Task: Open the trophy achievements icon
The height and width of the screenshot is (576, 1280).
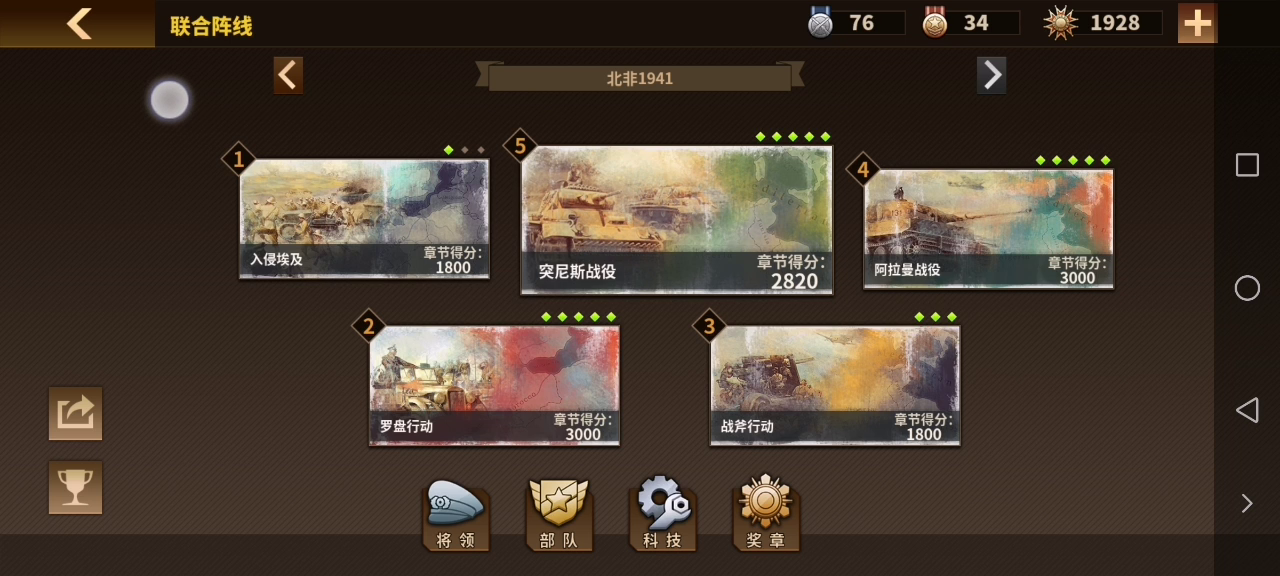Action: click(76, 487)
